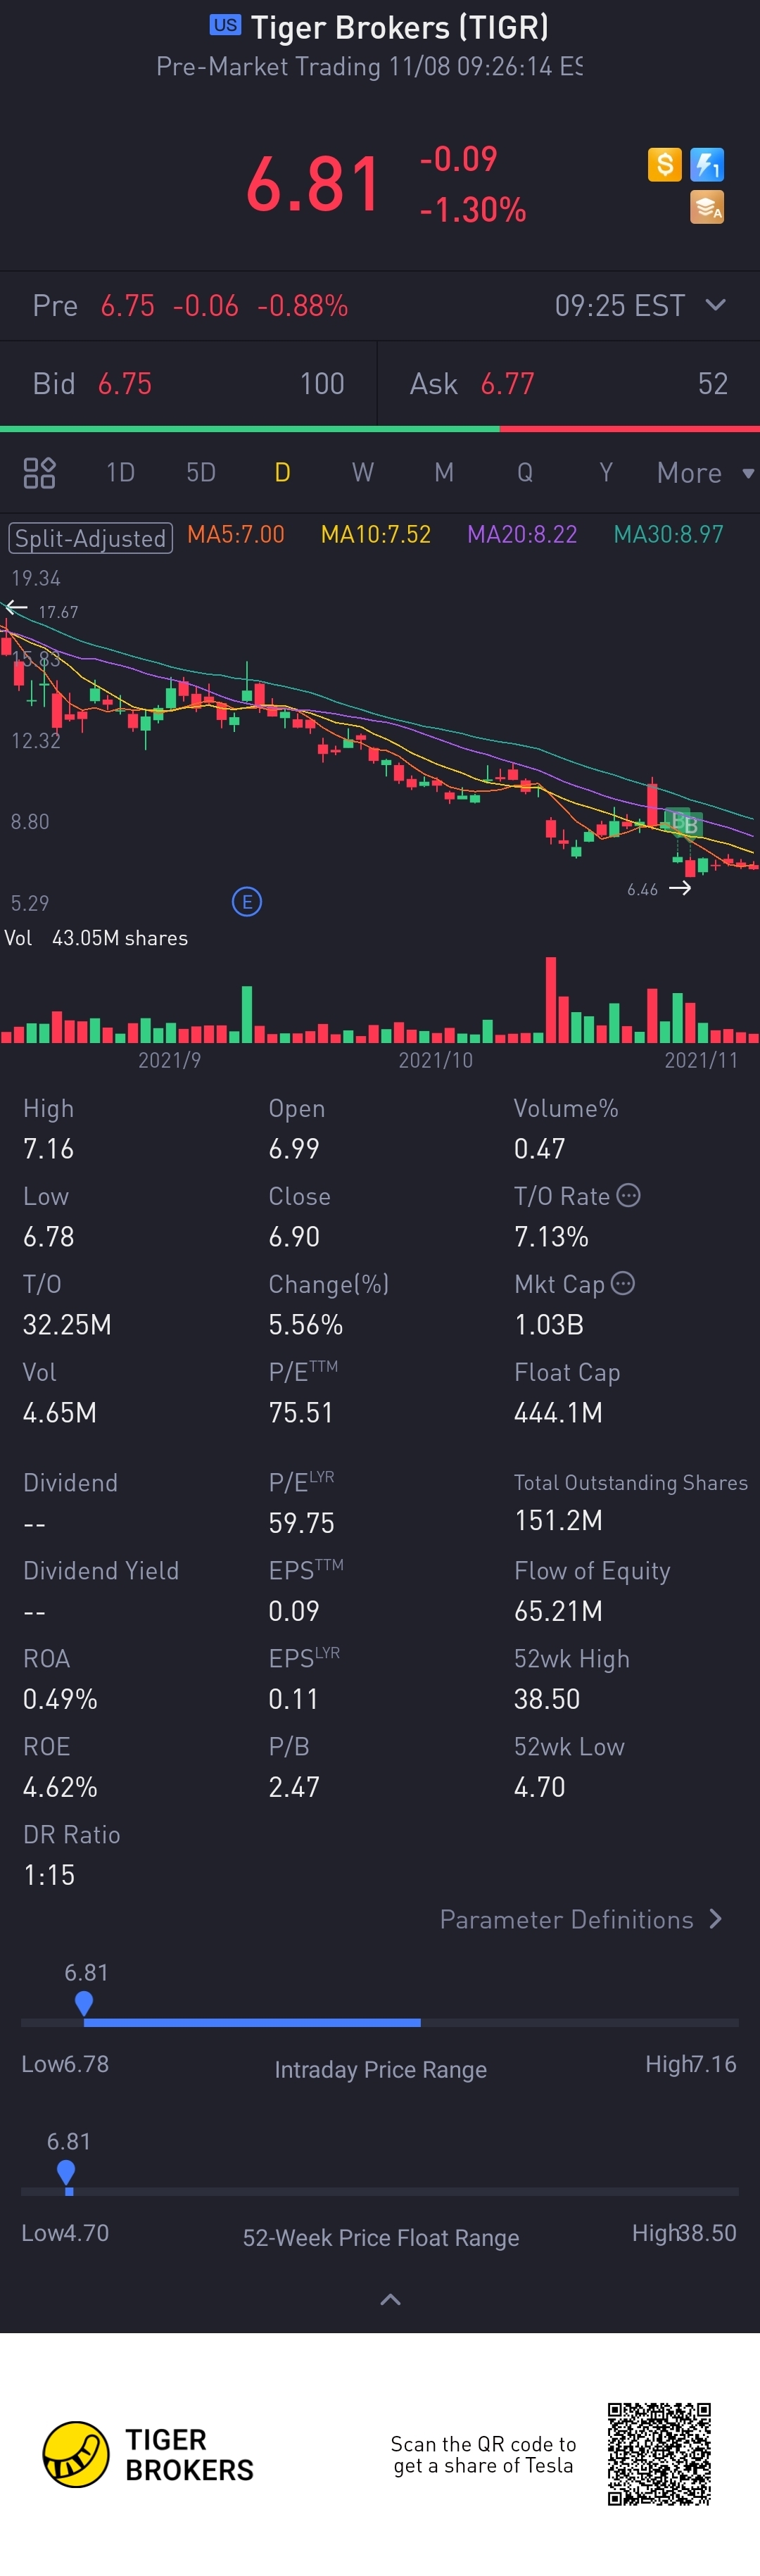This screenshot has height=2576, width=760.
Task: Tap the Volume% 0.47 value
Action: click(539, 1149)
